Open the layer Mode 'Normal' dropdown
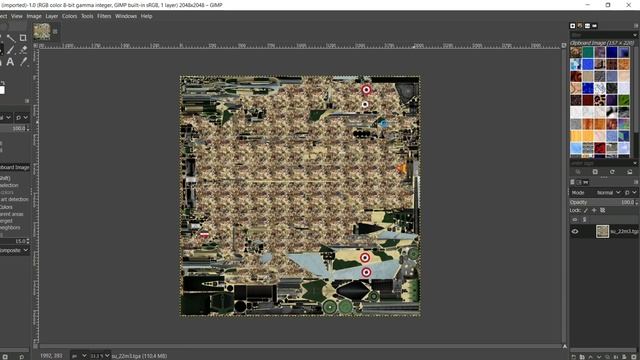The height and width of the screenshot is (360, 640). 608,193
